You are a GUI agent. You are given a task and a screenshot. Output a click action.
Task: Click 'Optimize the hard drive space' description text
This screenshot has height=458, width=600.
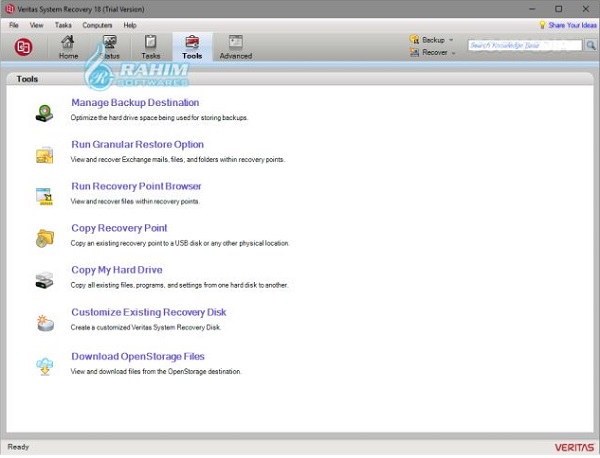pyautogui.click(x=159, y=117)
